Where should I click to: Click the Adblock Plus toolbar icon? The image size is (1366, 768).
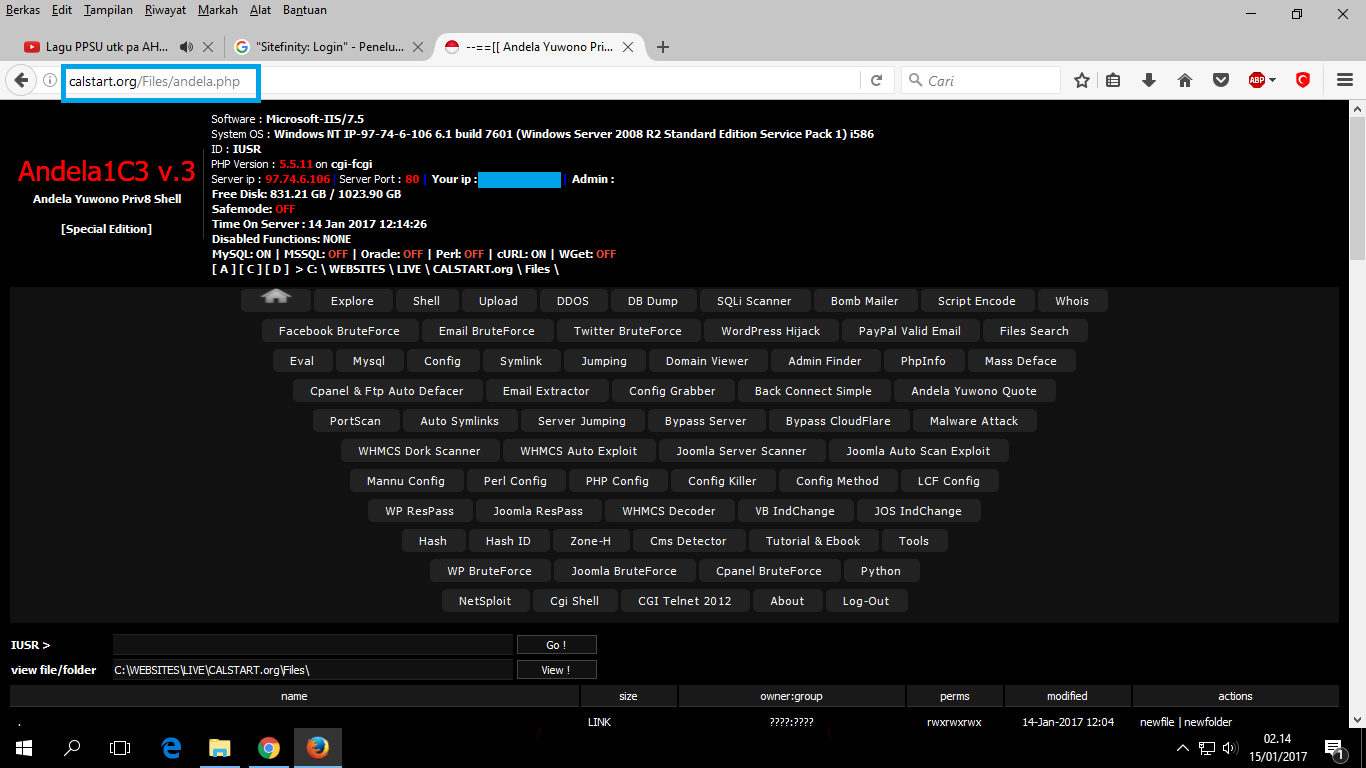click(1255, 79)
